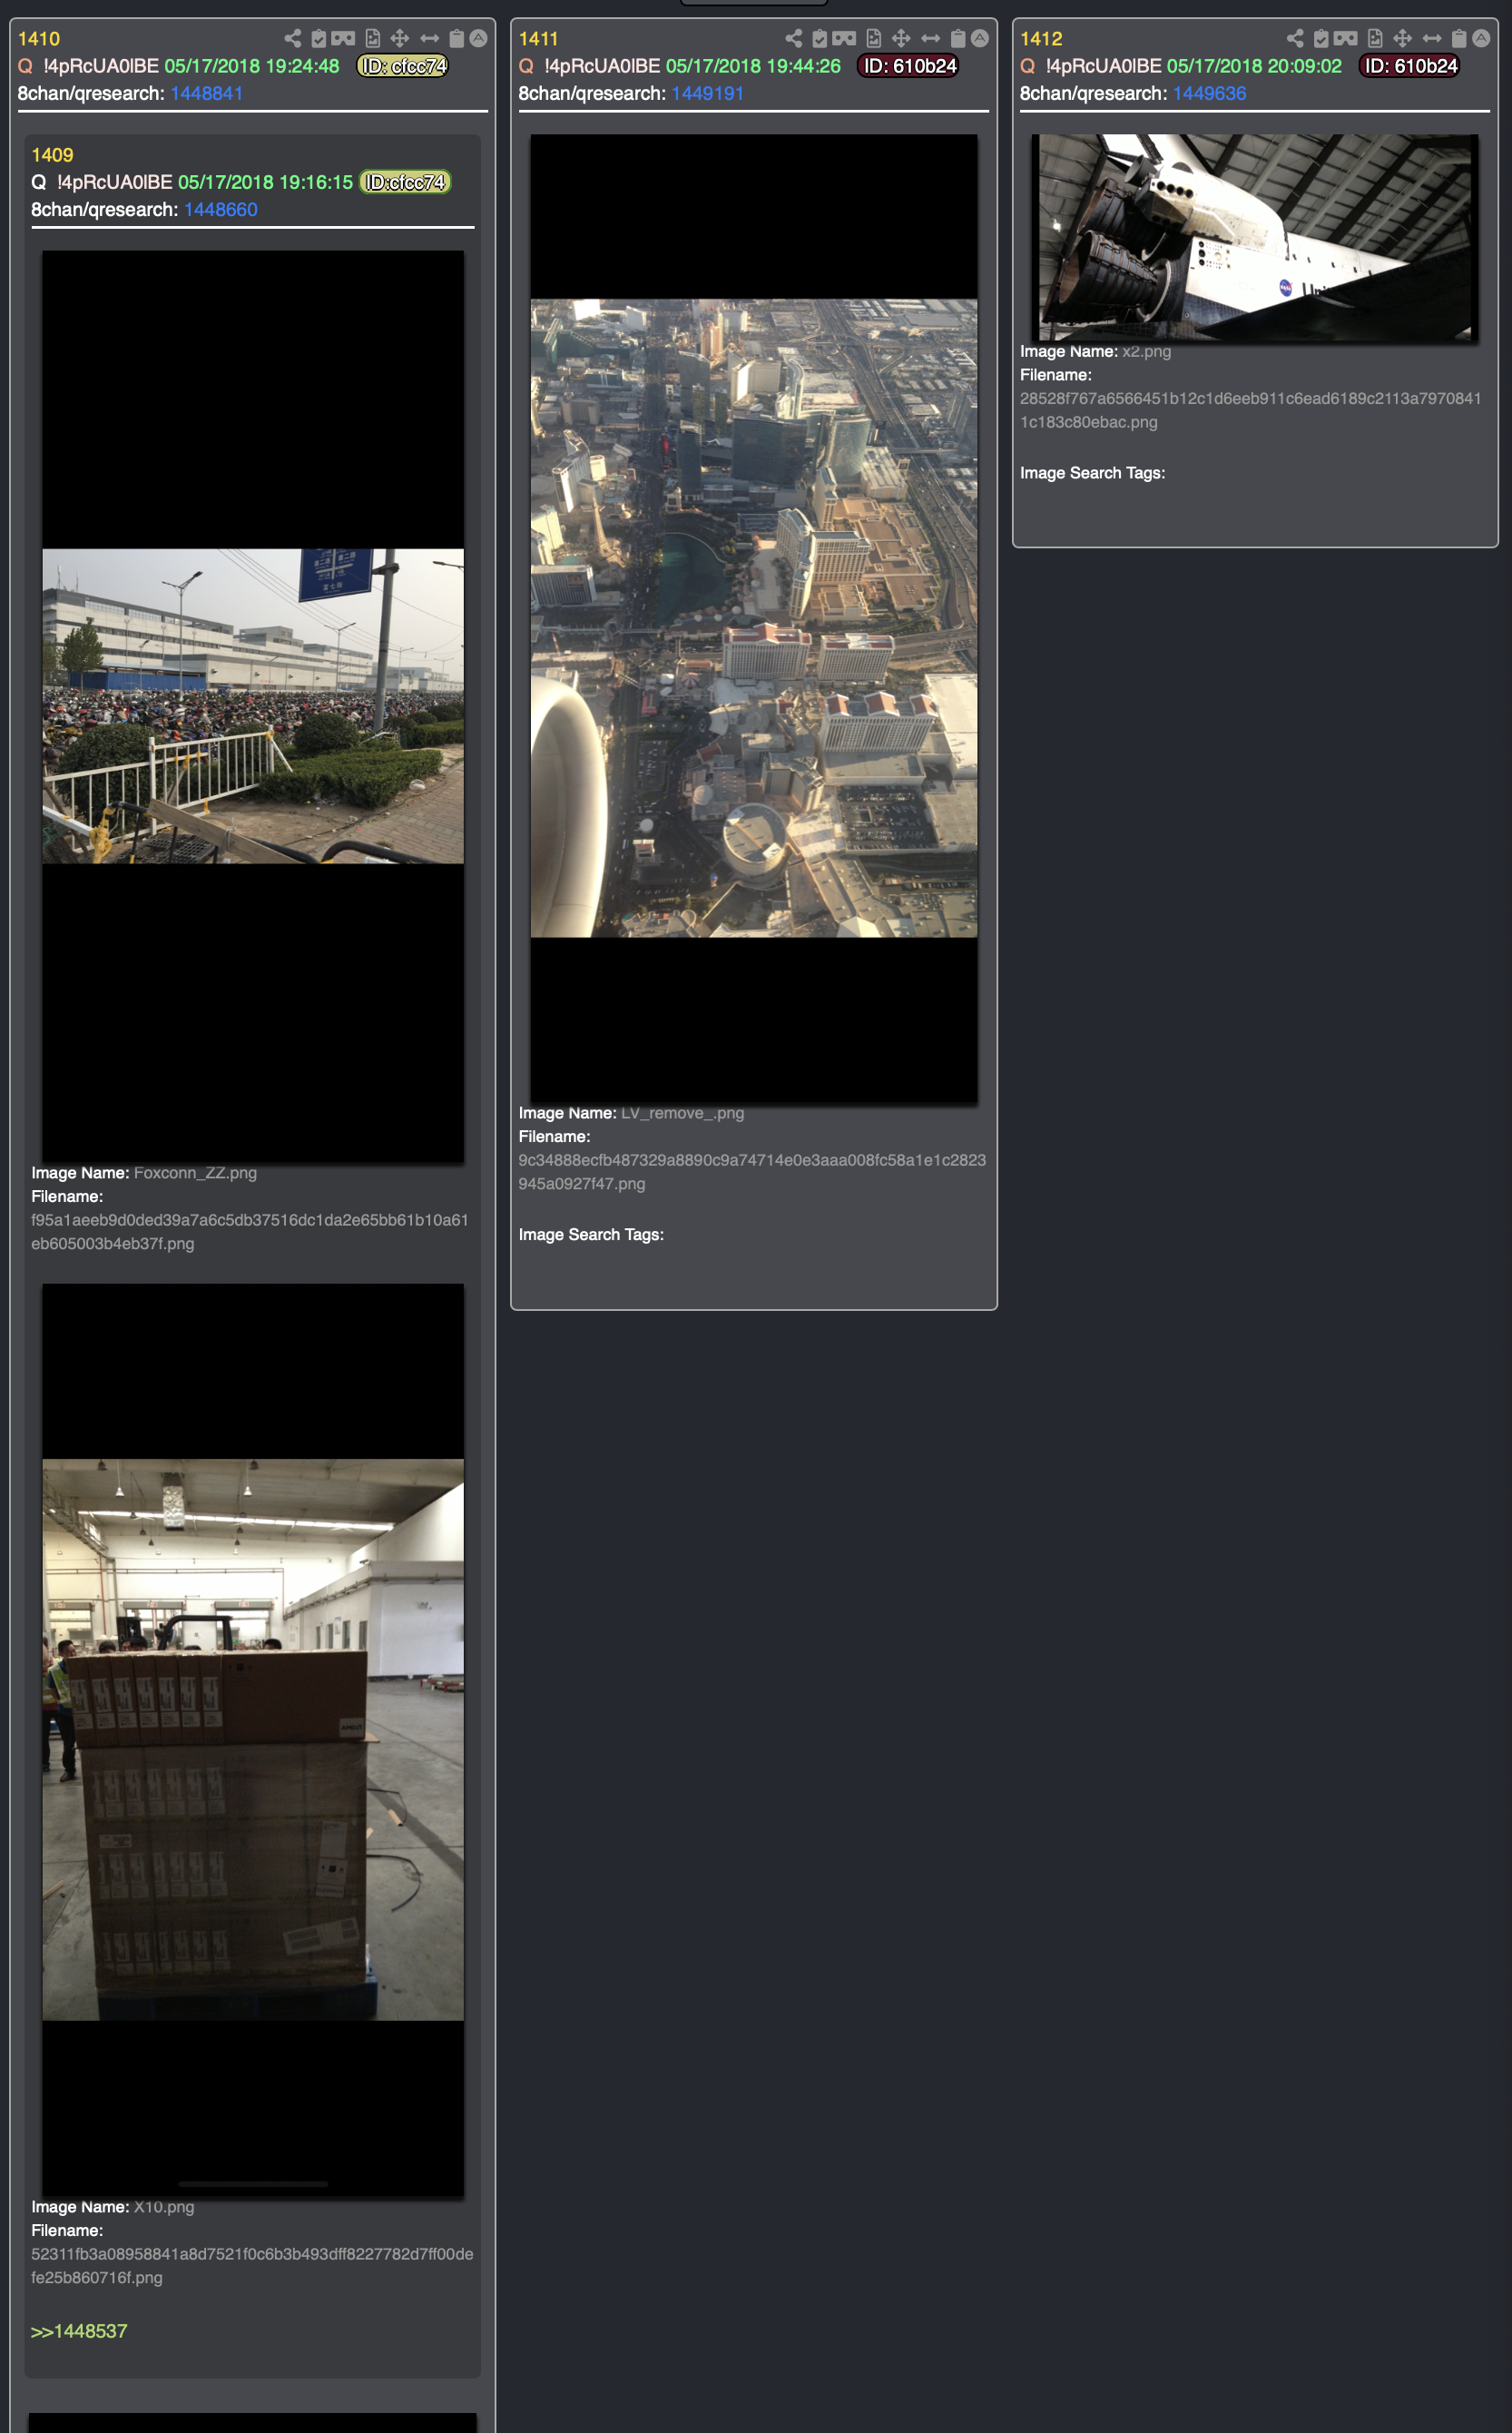Click post number 1411
Viewport: 1512px width, 2433px height.
pos(539,39)
